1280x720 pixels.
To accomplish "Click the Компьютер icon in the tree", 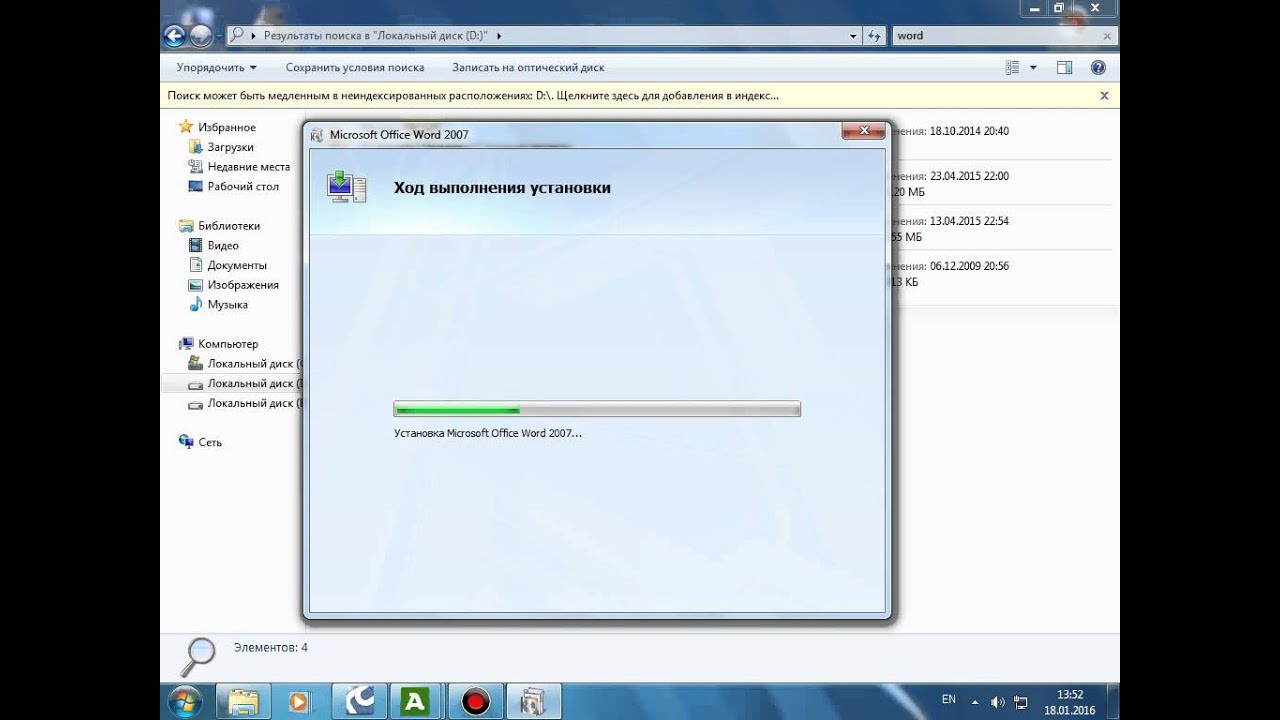I will click(185, 344).
